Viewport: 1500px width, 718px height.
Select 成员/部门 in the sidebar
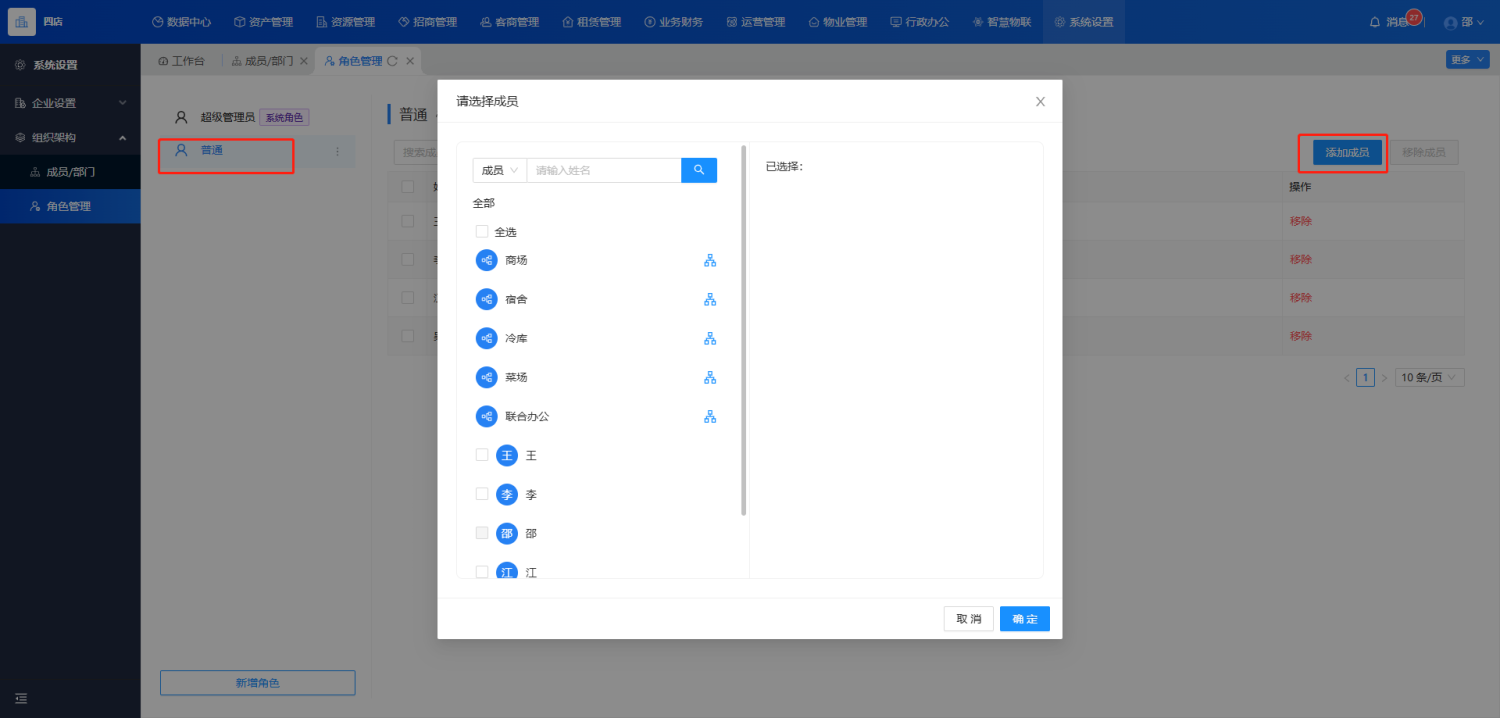[70, 172]
